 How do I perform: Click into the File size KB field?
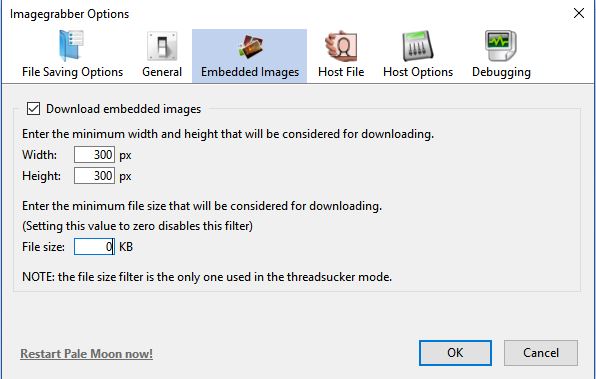[94, 247]
